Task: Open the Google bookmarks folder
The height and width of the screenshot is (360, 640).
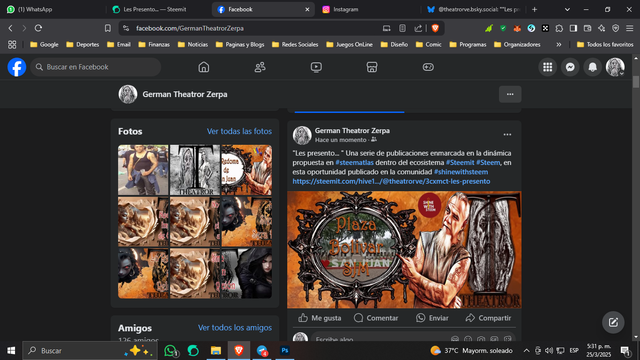Action: (44, 44)
